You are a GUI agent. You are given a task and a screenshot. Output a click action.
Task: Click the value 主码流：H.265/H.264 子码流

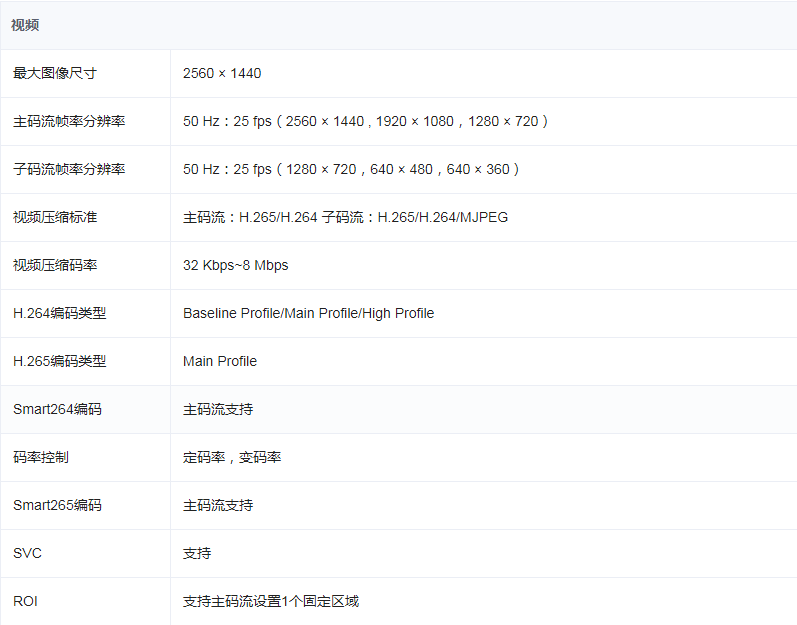coord(346,217)
